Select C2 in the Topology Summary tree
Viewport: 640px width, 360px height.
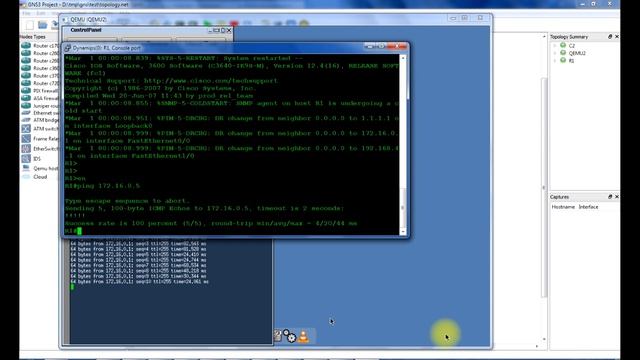(x=571, y=46)
